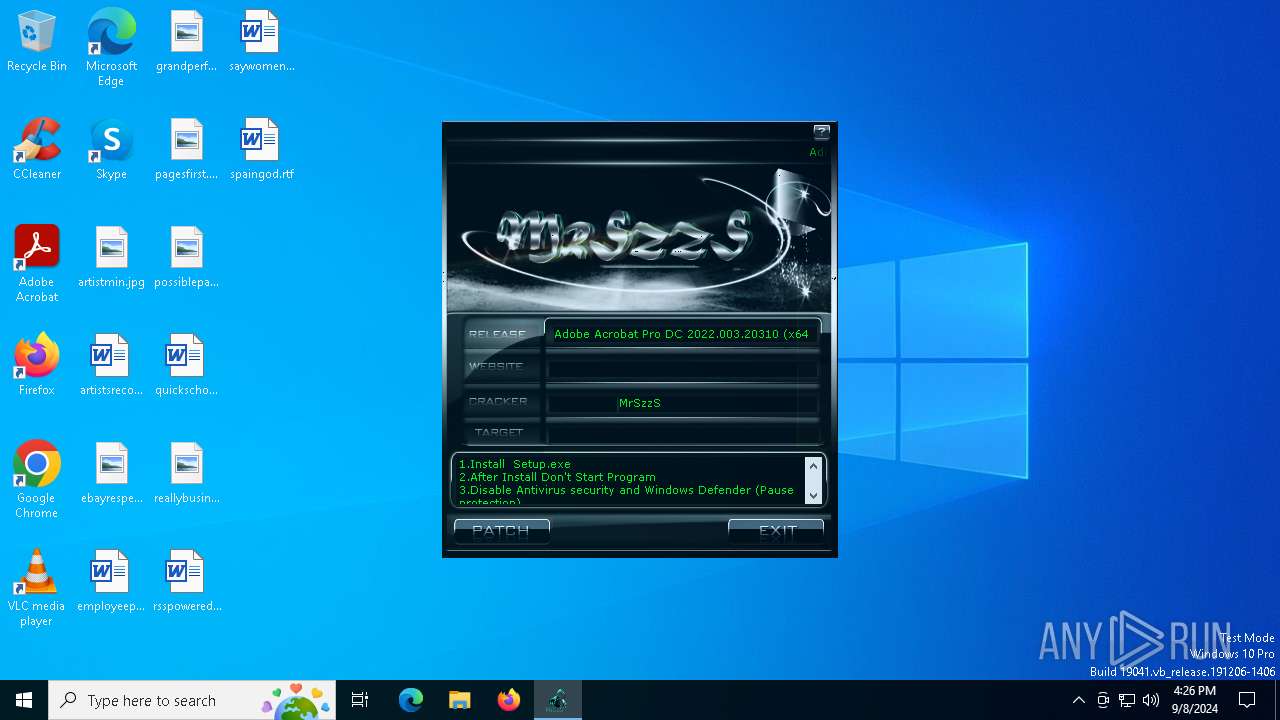Select the saywomen... Word document icon

click(x=261, y=42)
